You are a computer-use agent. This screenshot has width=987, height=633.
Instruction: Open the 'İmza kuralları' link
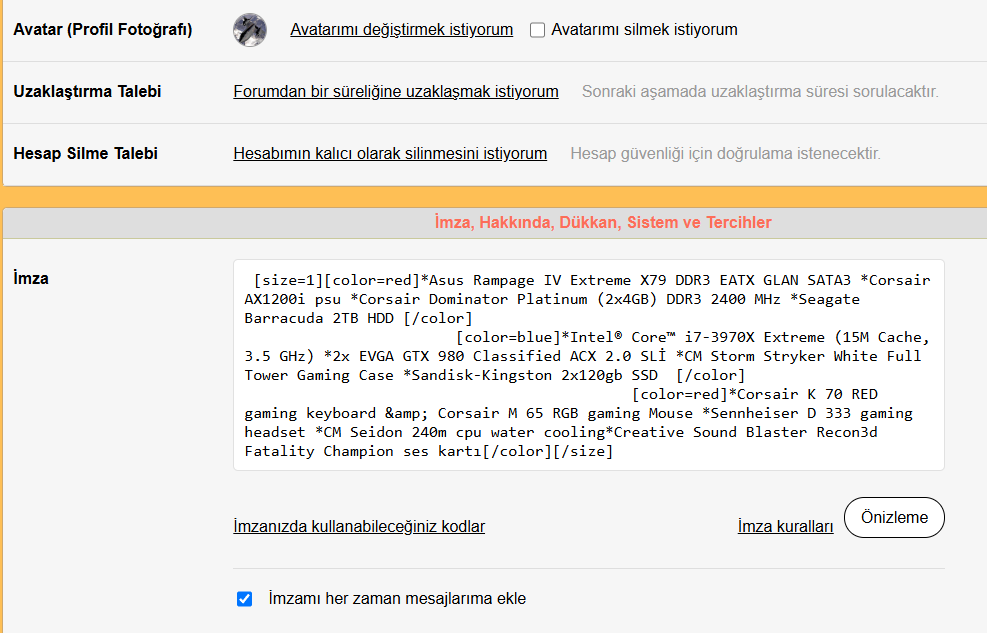[x=786, y=527]
